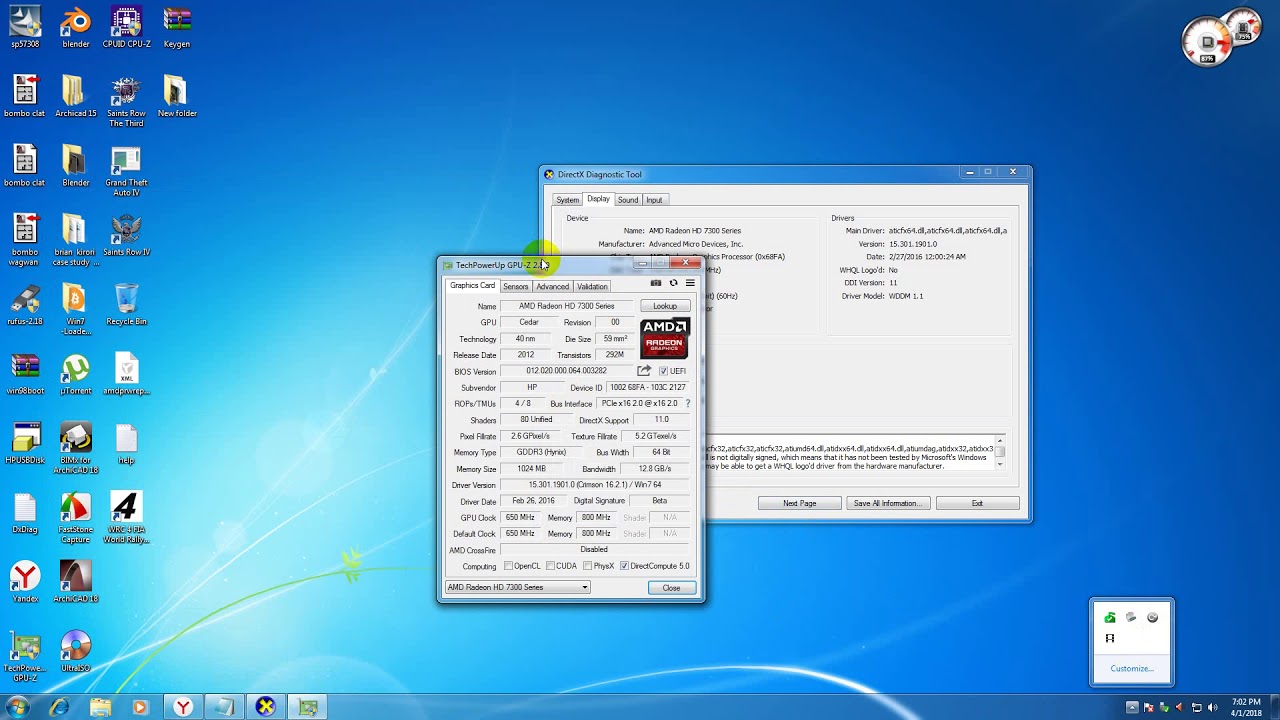
Task: Toggle the CUDA checkbox
Action: click(550, 566)
